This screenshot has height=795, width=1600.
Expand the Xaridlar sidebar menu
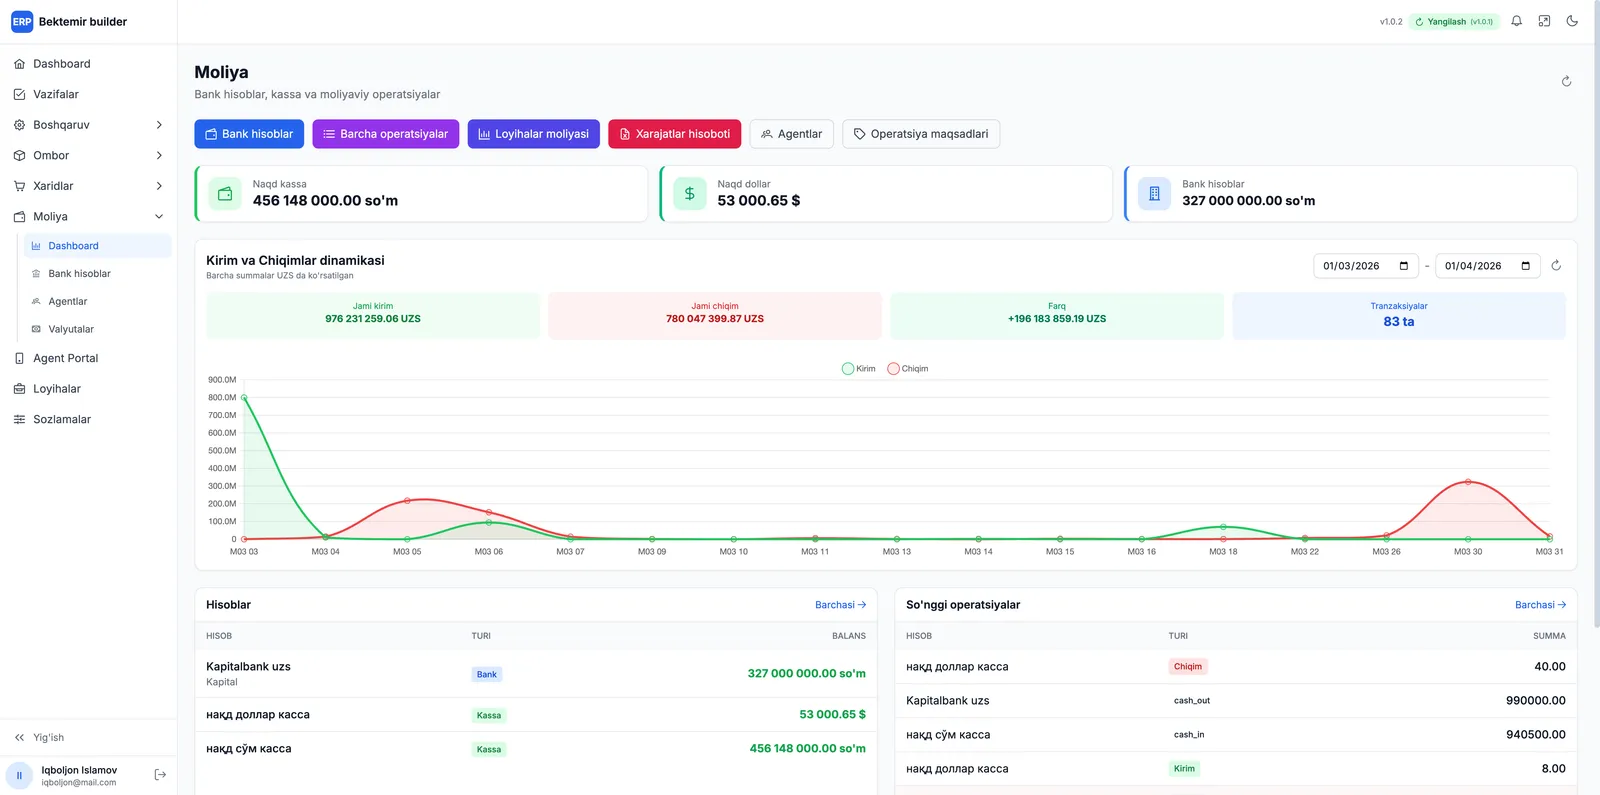pos(89,186)
